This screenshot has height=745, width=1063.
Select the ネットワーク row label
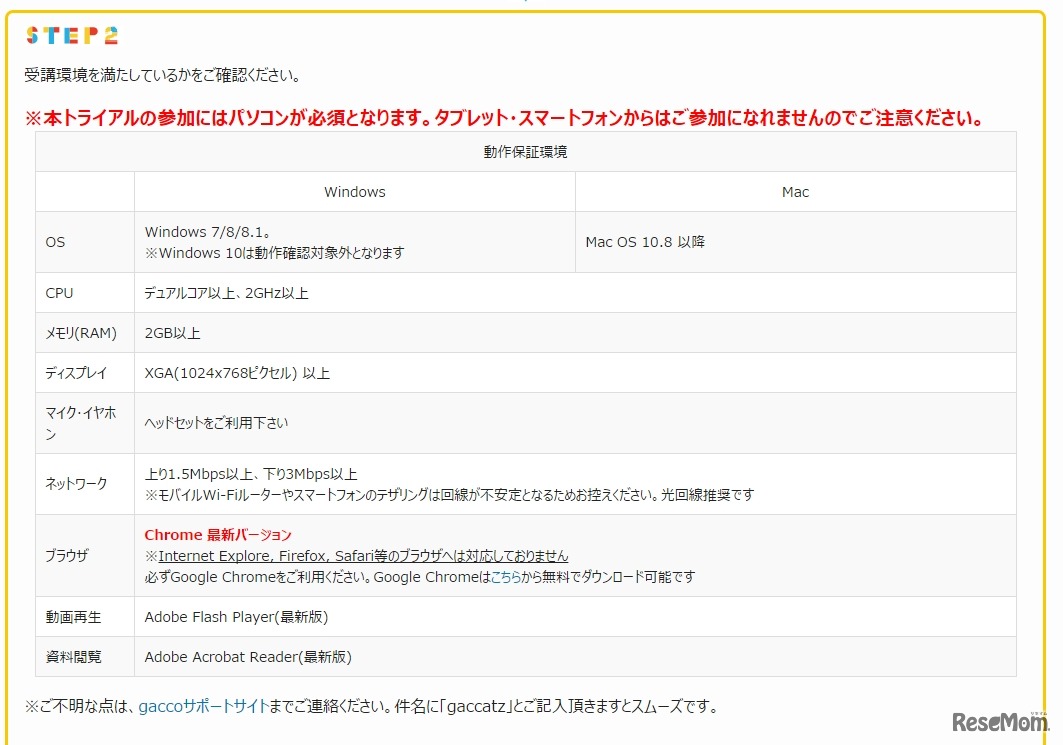coord(76,483)
